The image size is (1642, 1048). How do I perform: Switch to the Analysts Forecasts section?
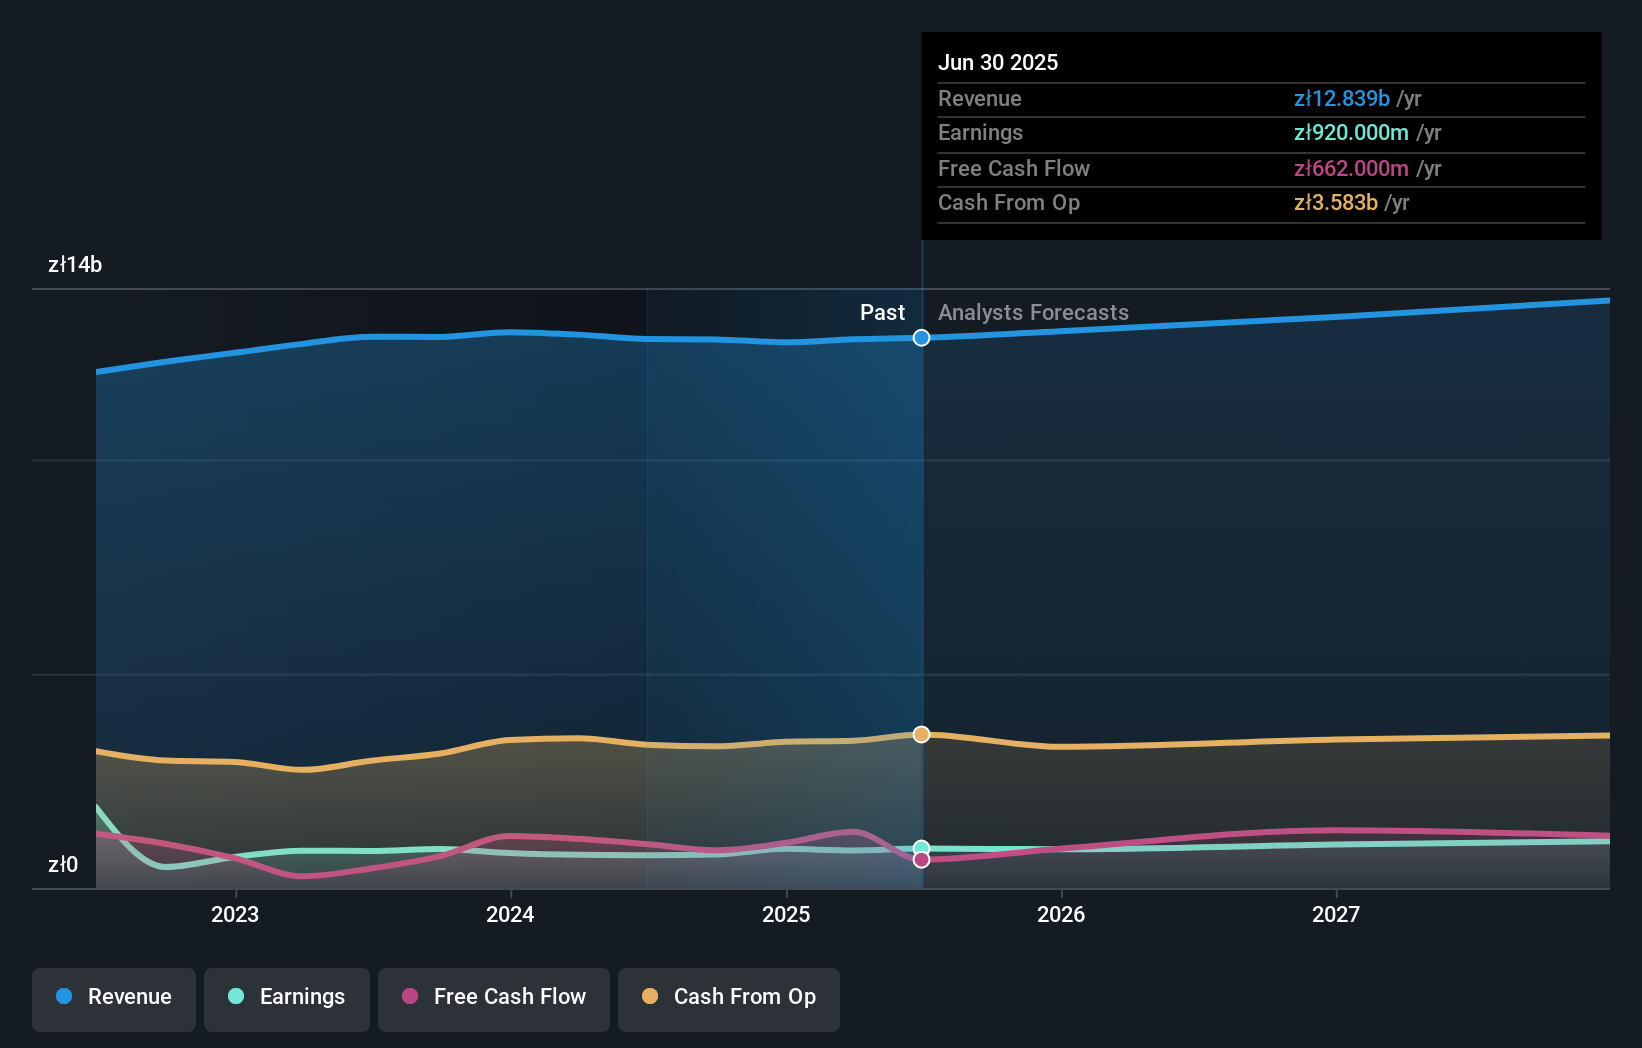pyautogui.click(x=1033, y=313)
